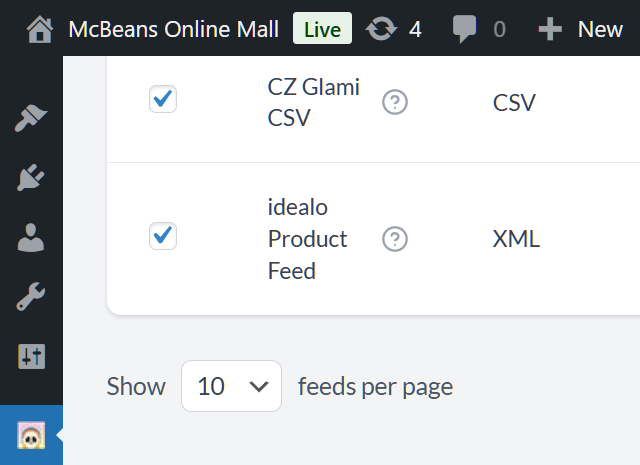Screen dimensions: 640x465
Task: Open the comments bubble icon
Action: [464, 29]
